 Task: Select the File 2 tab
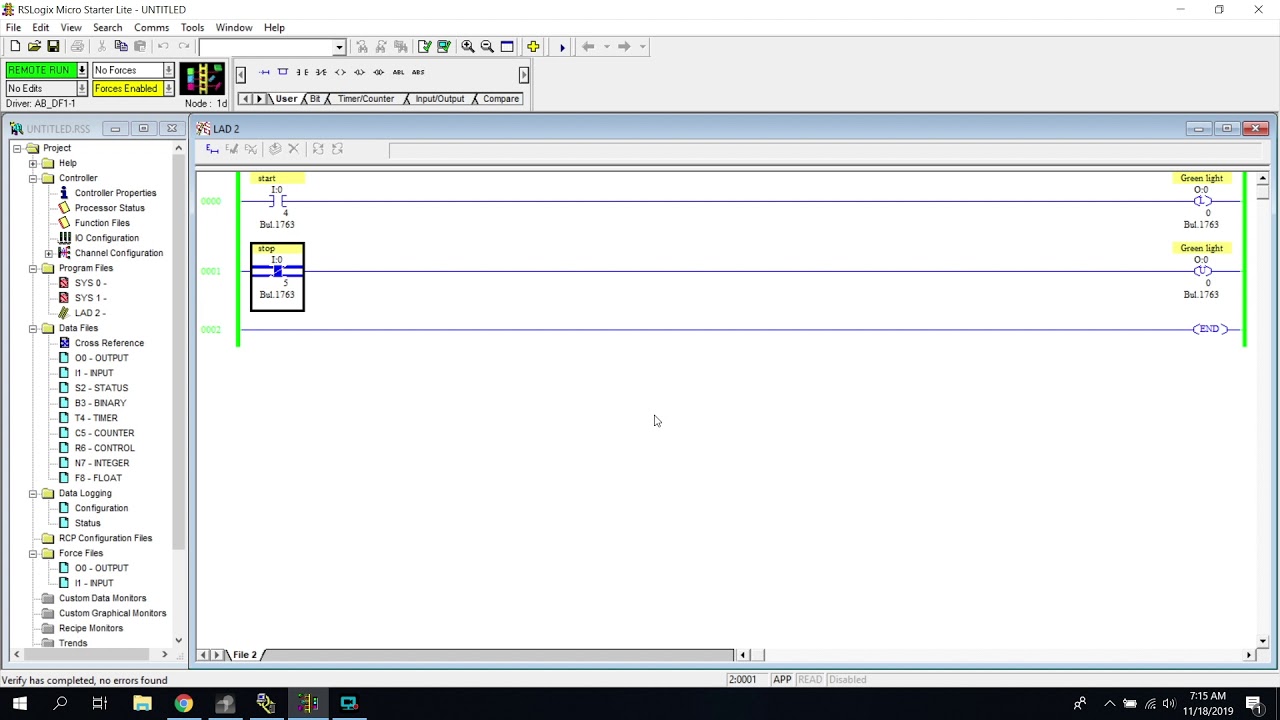point(245,655)
